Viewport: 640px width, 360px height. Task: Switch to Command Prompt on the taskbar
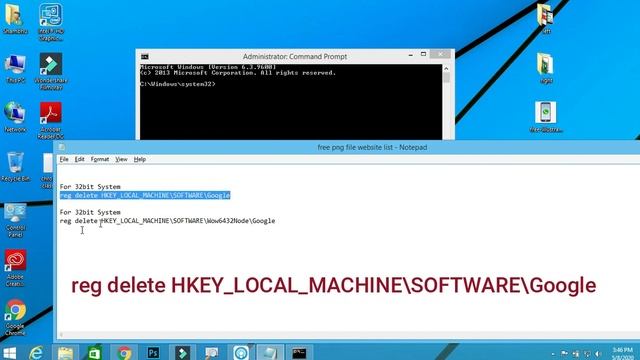[299, 352]
